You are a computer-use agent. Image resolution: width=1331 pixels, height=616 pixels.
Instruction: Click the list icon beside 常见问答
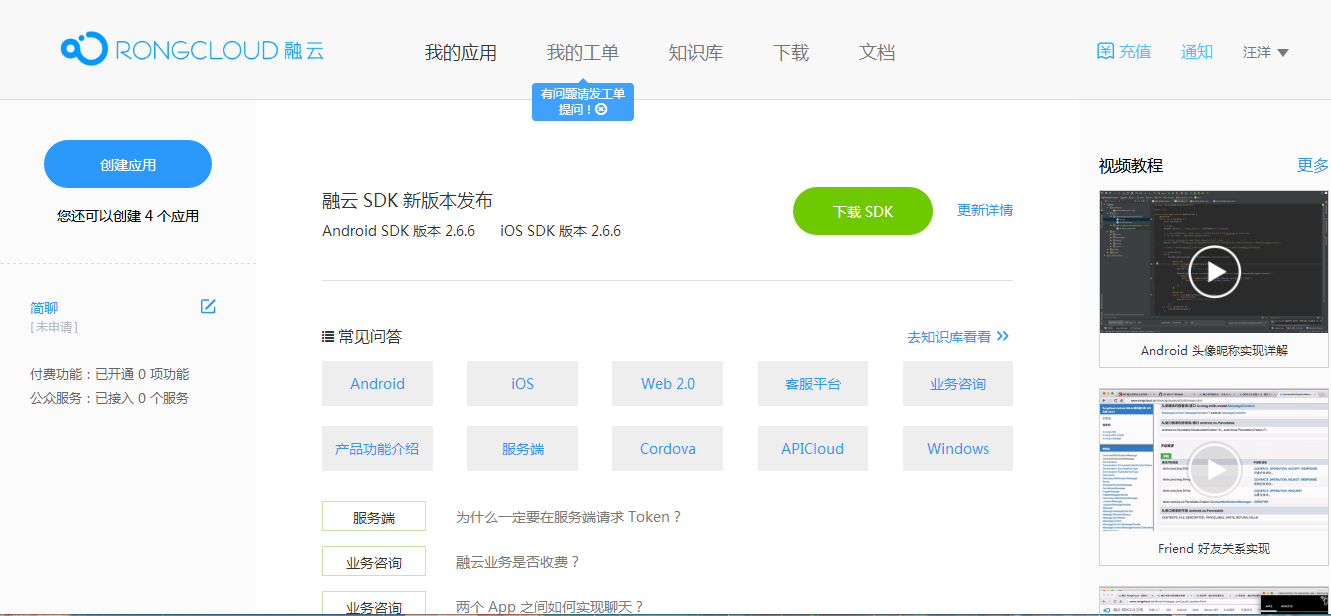coord(328,337)
